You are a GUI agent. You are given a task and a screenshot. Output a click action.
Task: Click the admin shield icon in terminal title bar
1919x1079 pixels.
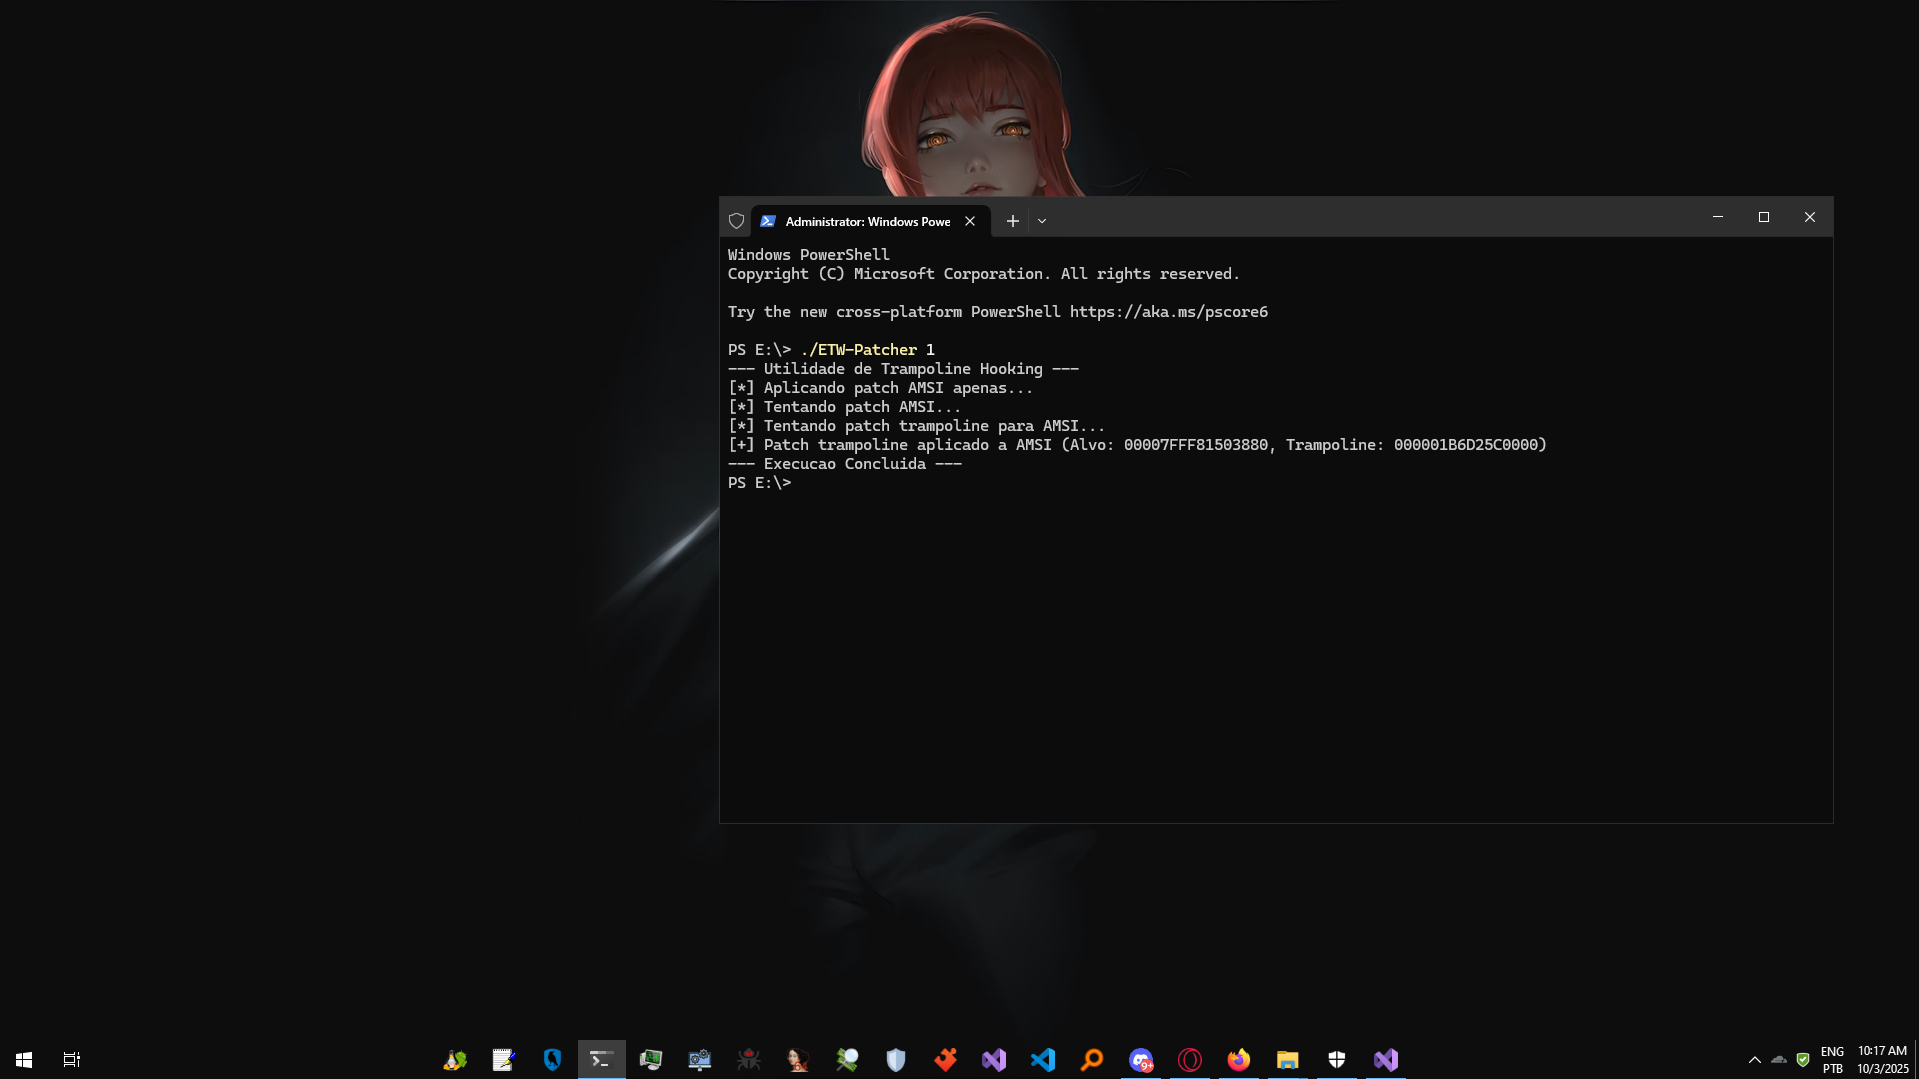737,221
